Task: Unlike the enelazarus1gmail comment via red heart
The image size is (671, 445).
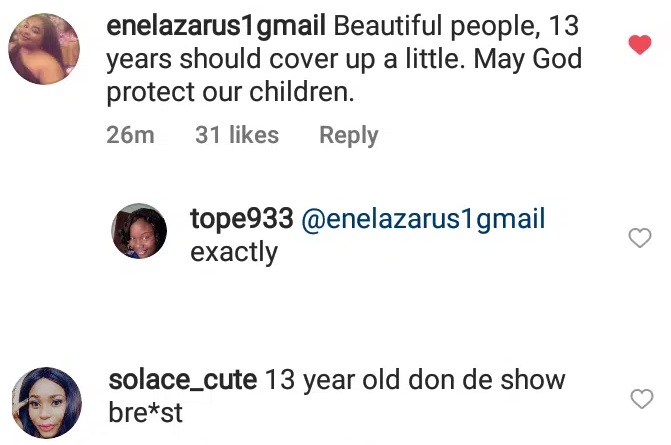Action: pyautogui.click(x=638, y=44)
